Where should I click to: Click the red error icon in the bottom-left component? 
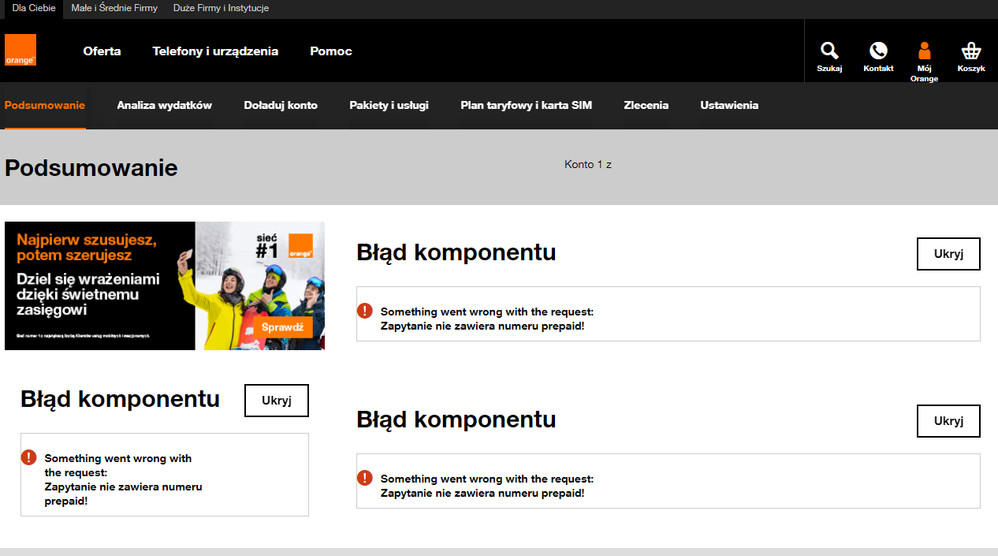tap(29, 458)
